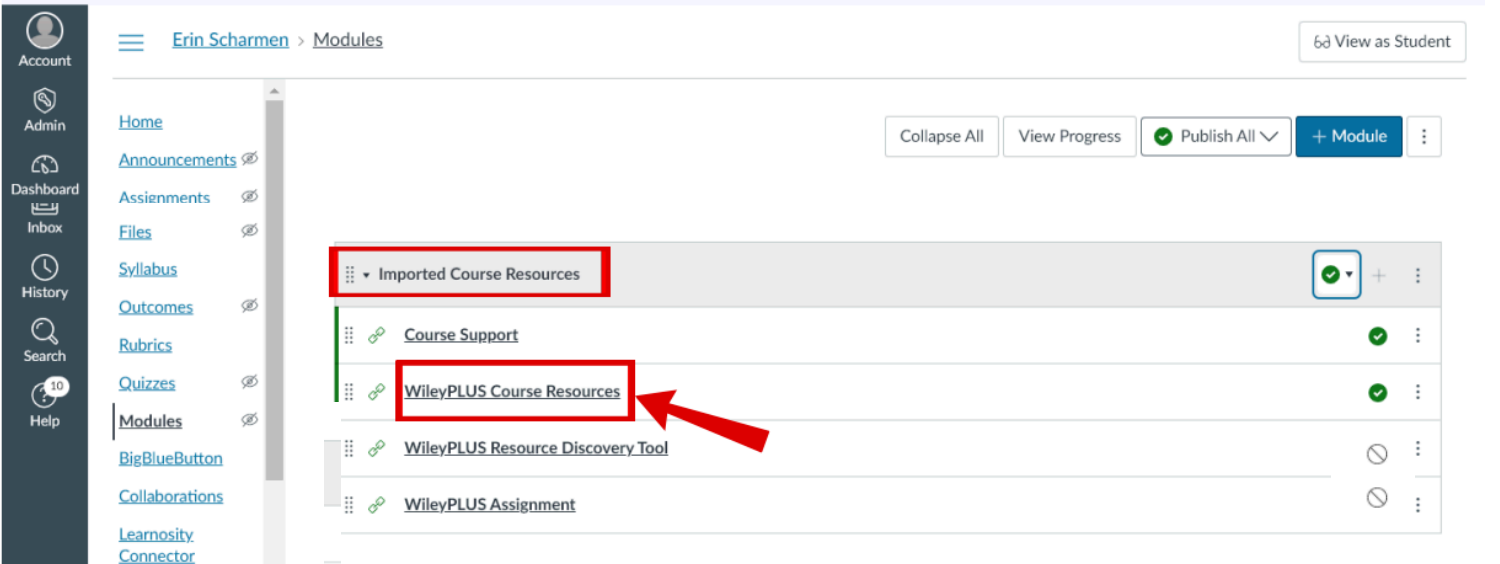Image resolution: width=1500 pixels, height=564 pixels.
Task: Click the hamburger course menu icon
Action: [x=131, y=42]
